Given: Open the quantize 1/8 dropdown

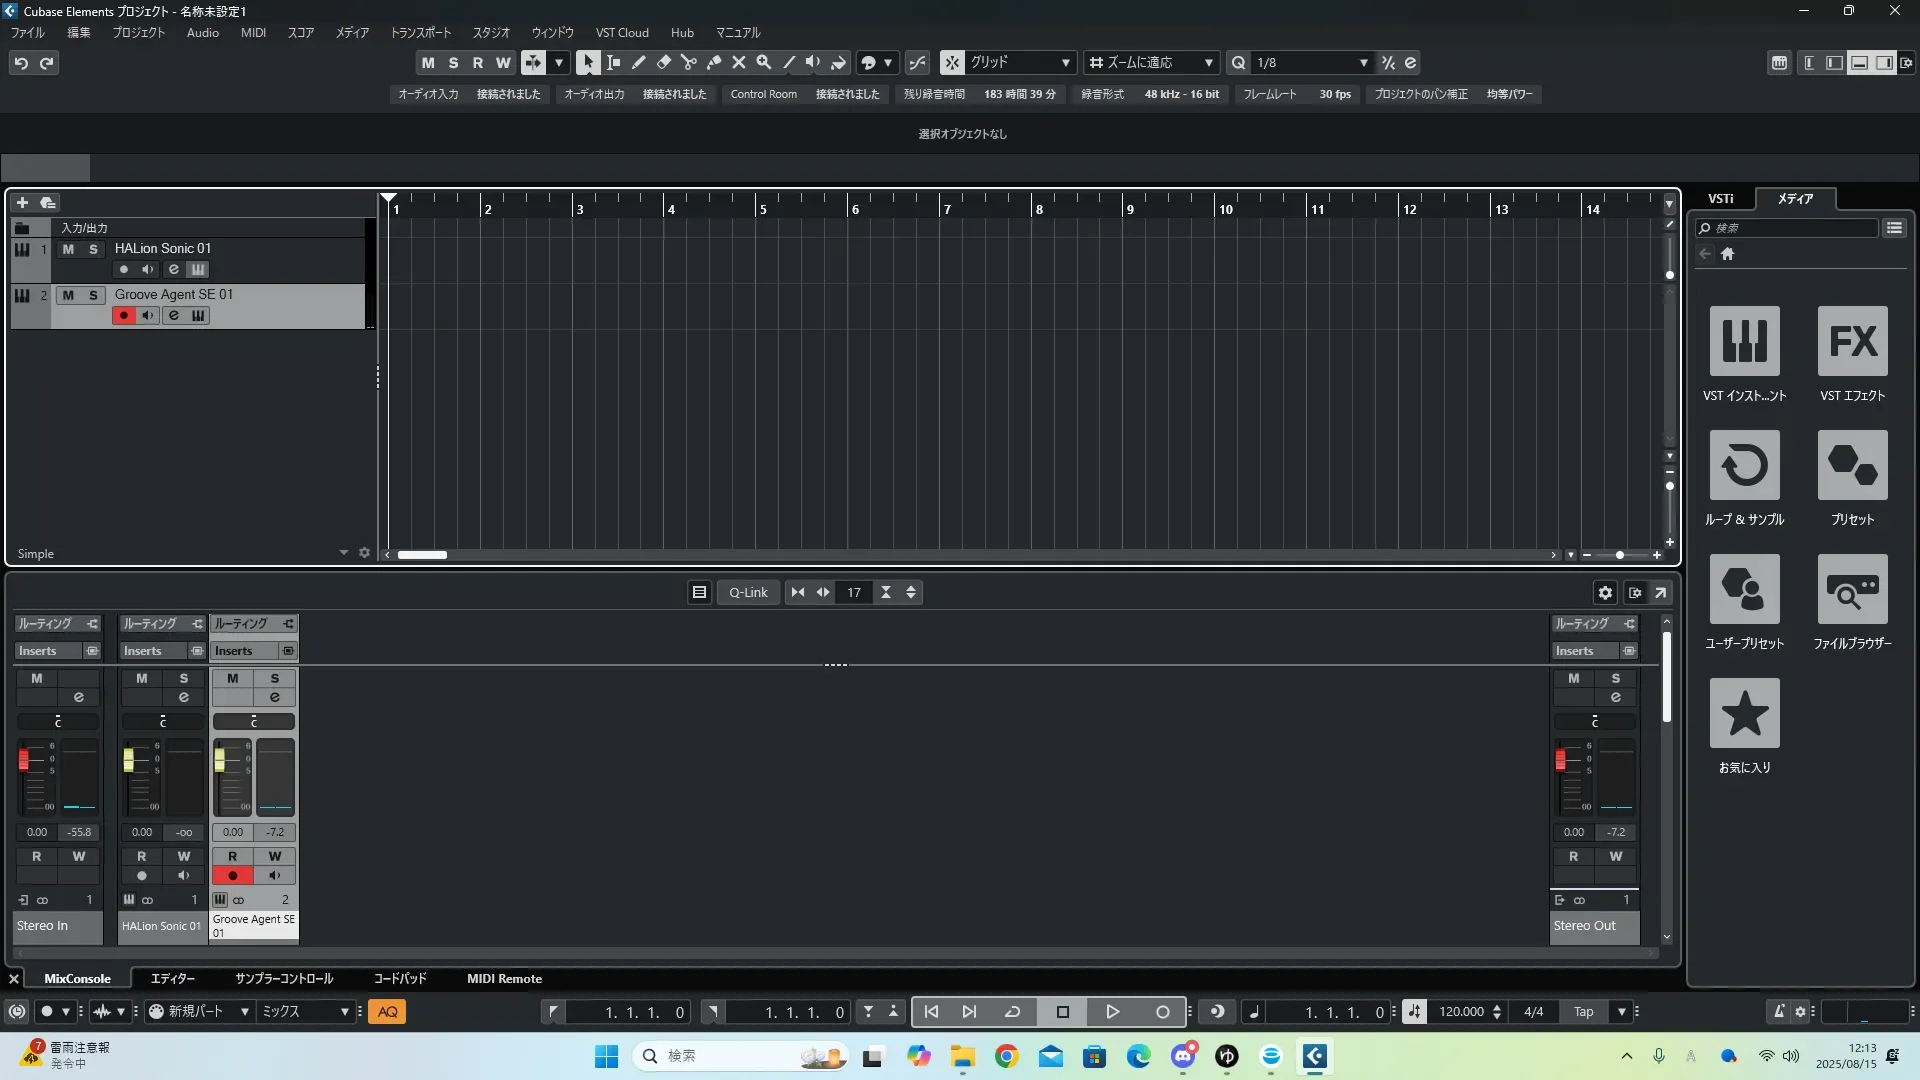Looking at the screenshot, I should pos(1363,63).
